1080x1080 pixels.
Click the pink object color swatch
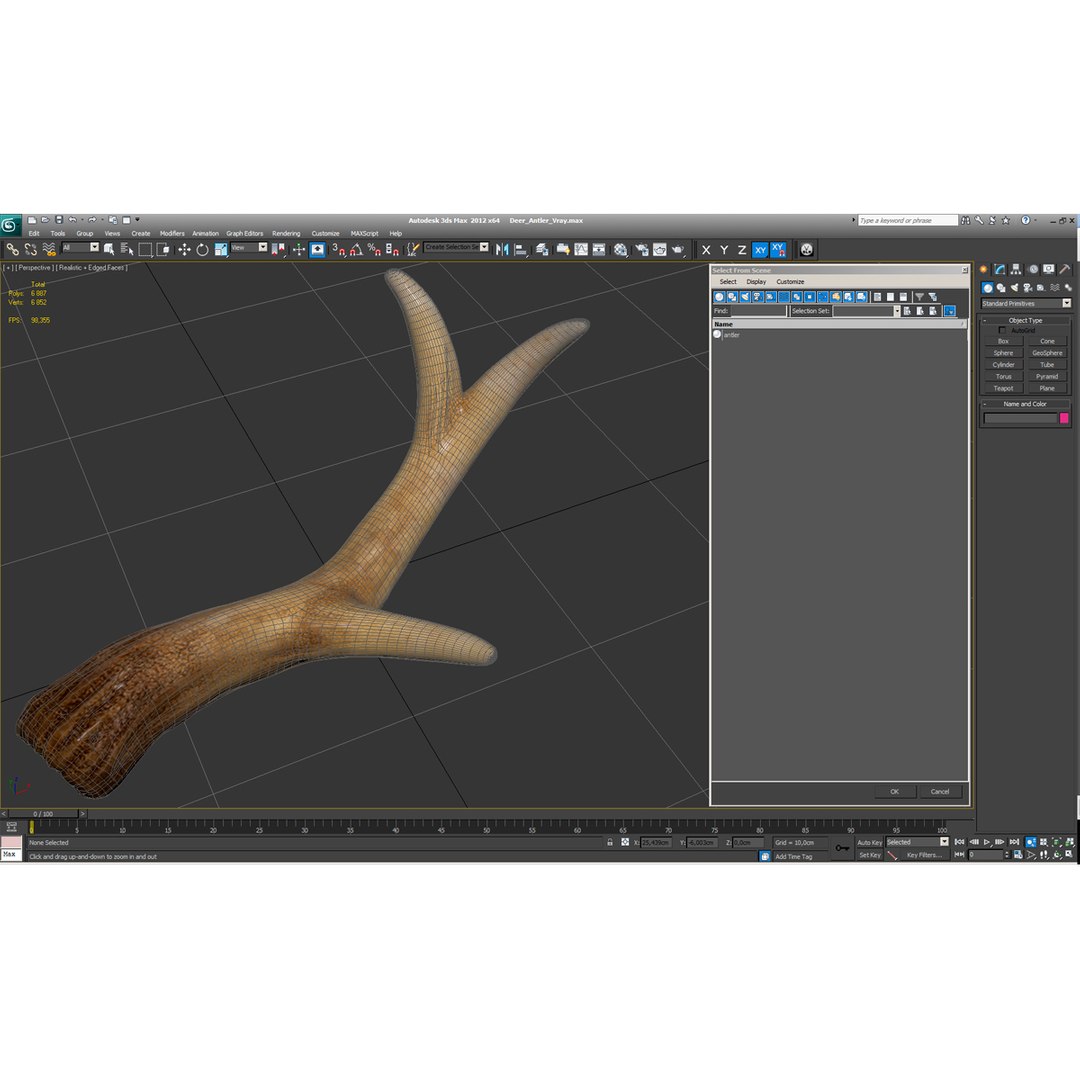click(x=1064, y=418)
